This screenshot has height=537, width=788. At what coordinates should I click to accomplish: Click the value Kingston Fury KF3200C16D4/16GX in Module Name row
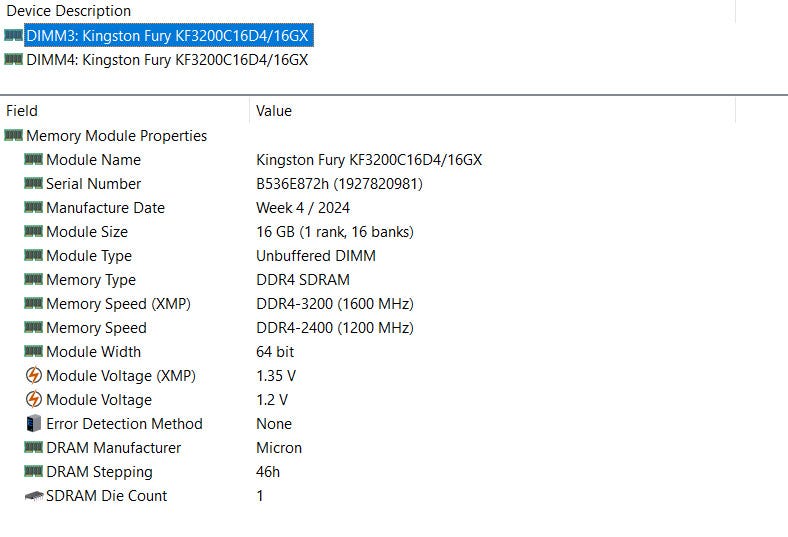[x=369, y=160]
